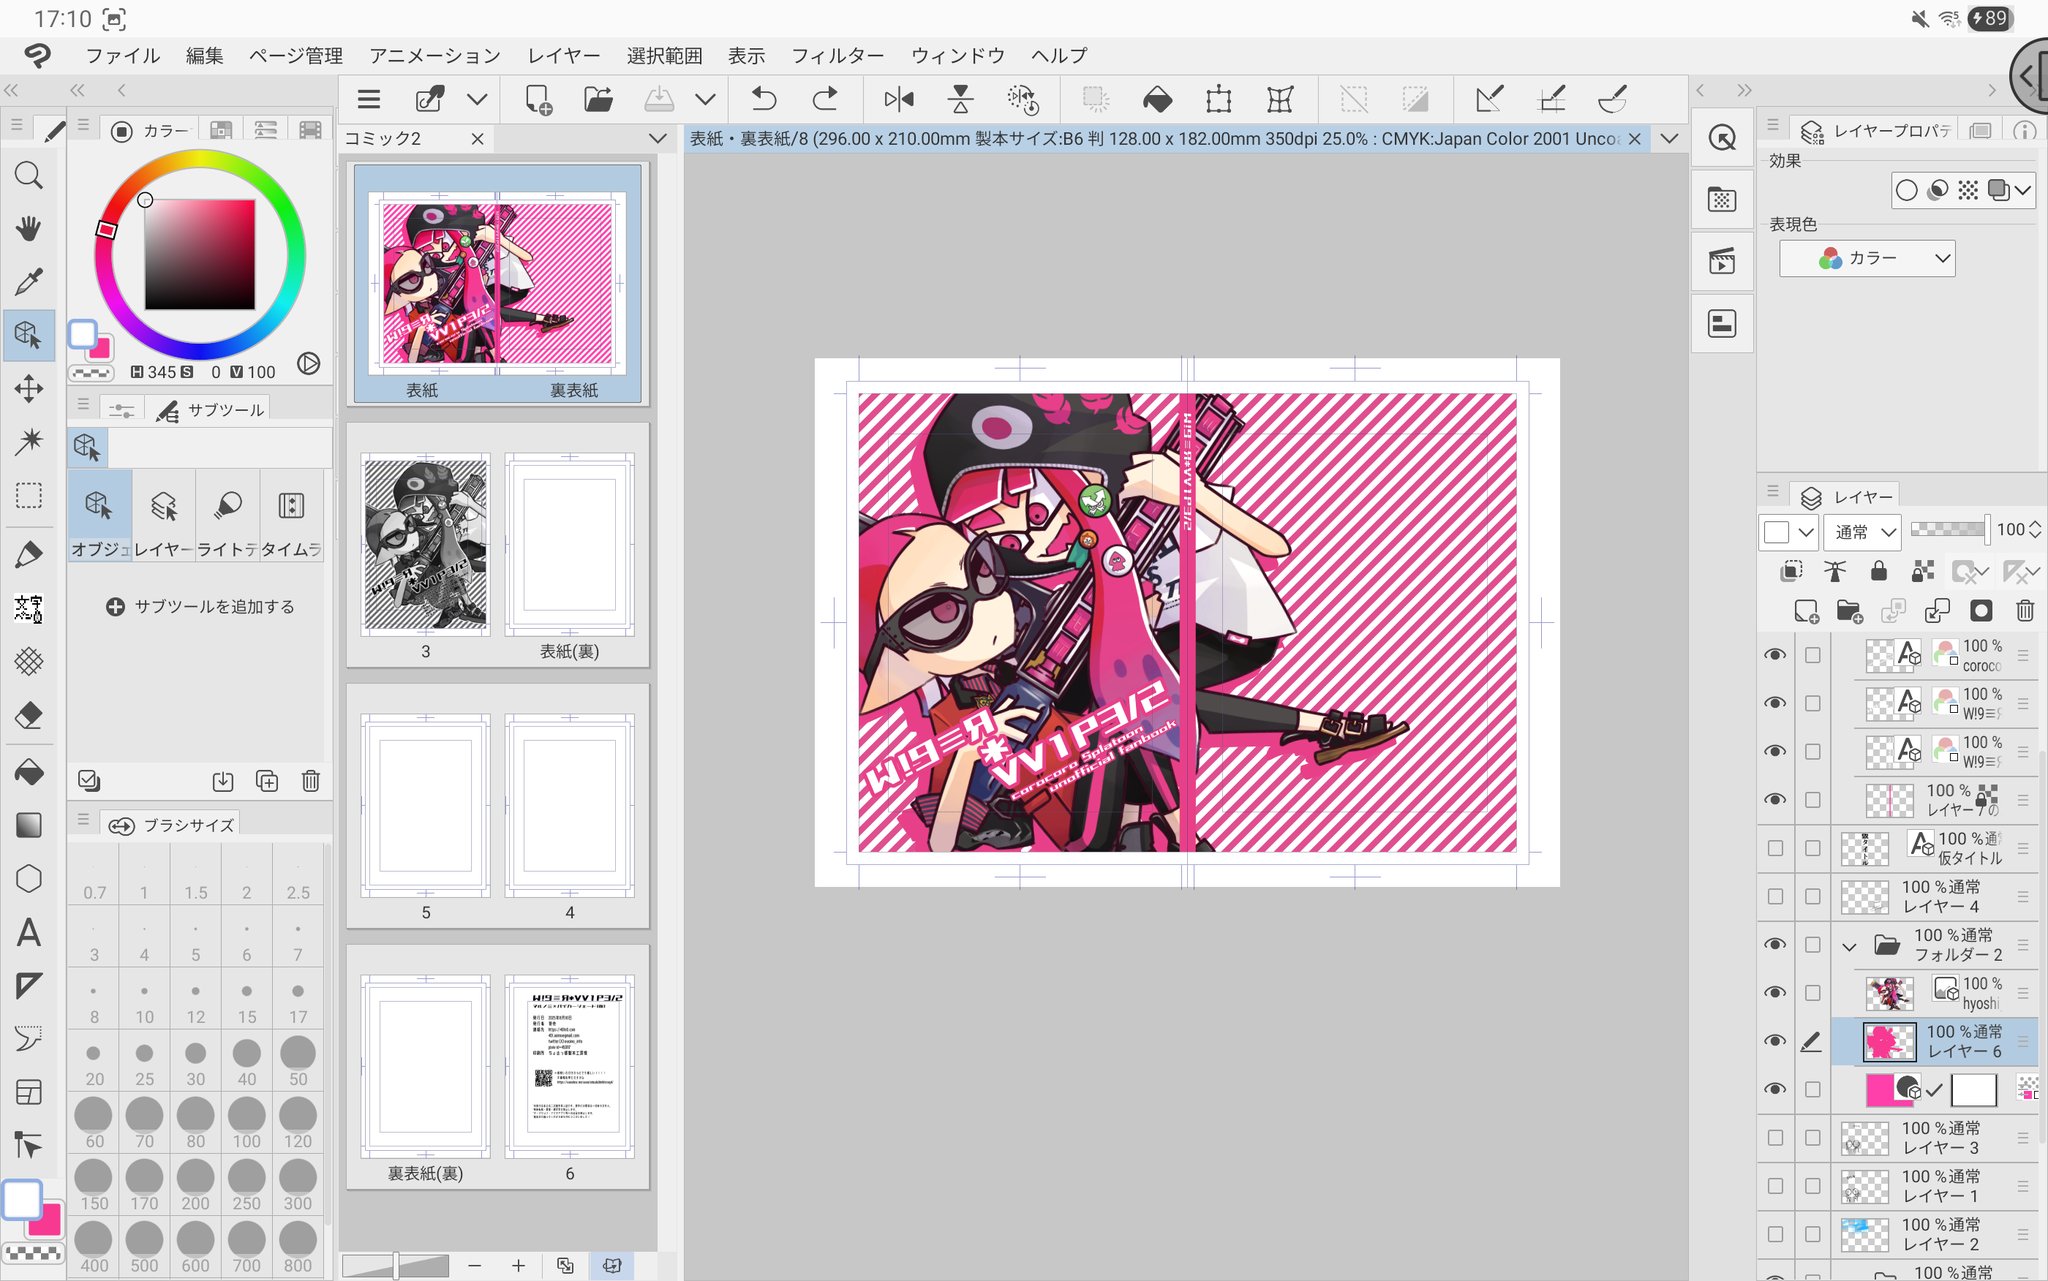Viewport: 2048px width, 1281px height.
Task: Click the Redo arrow in command bar
Action: coord(825,99)
